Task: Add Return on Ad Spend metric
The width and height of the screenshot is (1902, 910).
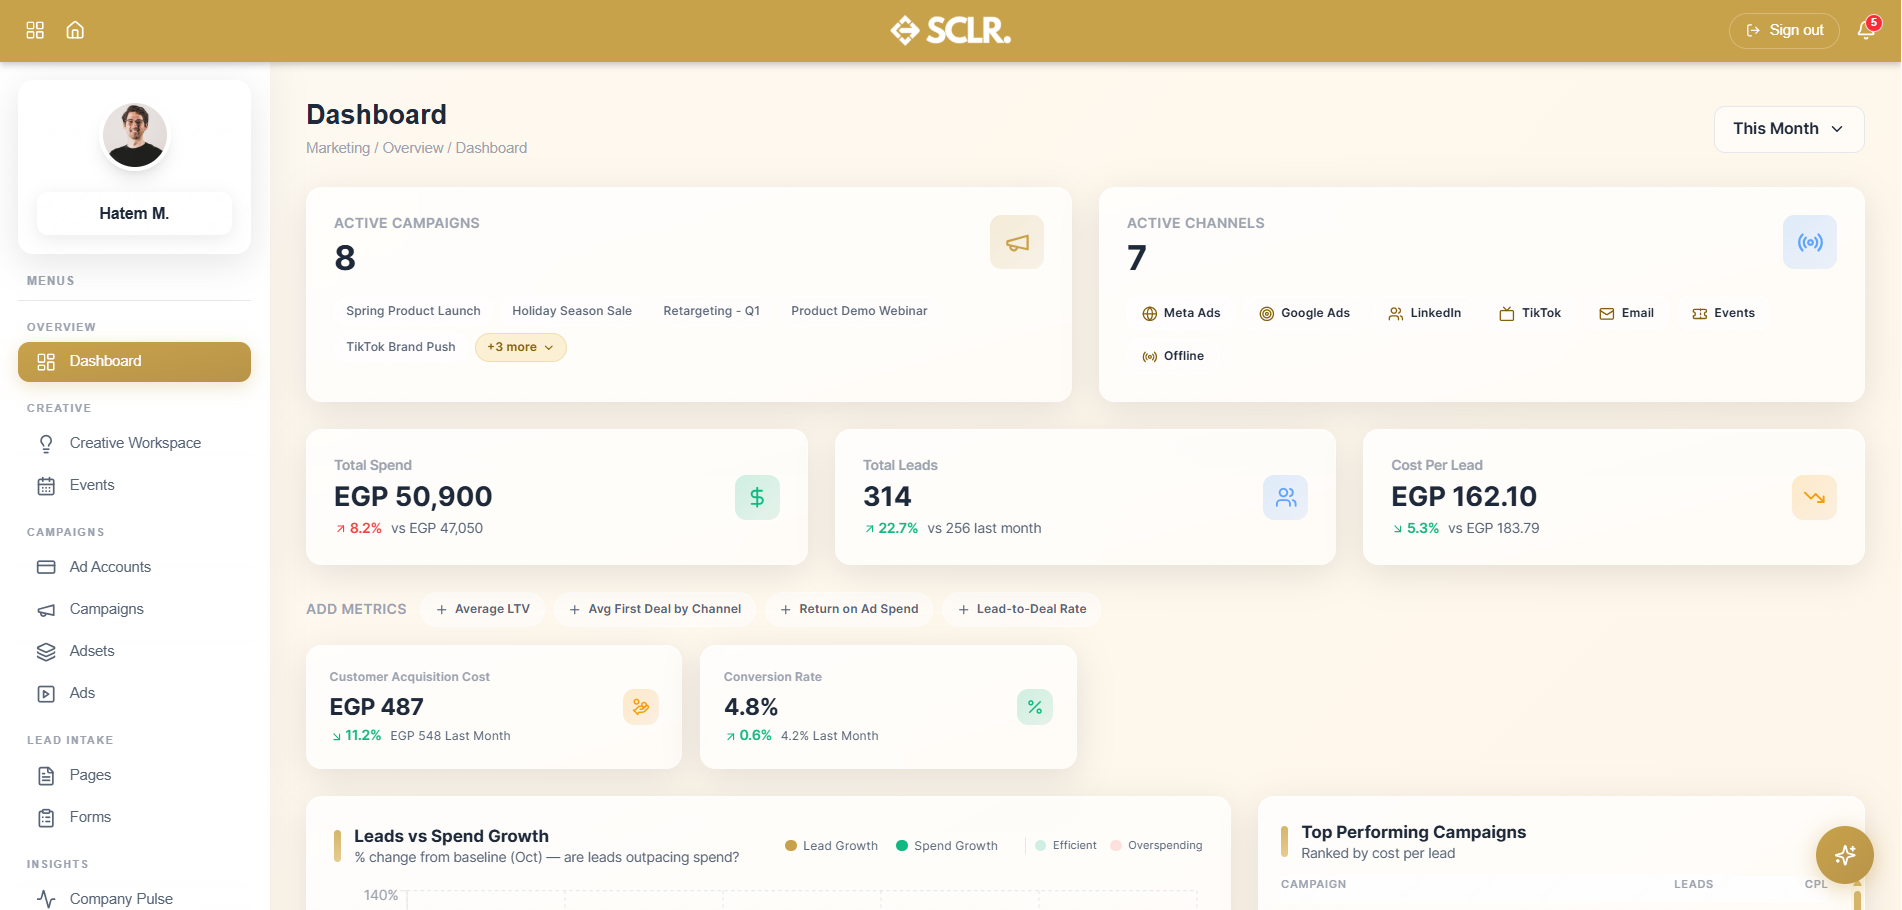Action: tap(849, 609)
